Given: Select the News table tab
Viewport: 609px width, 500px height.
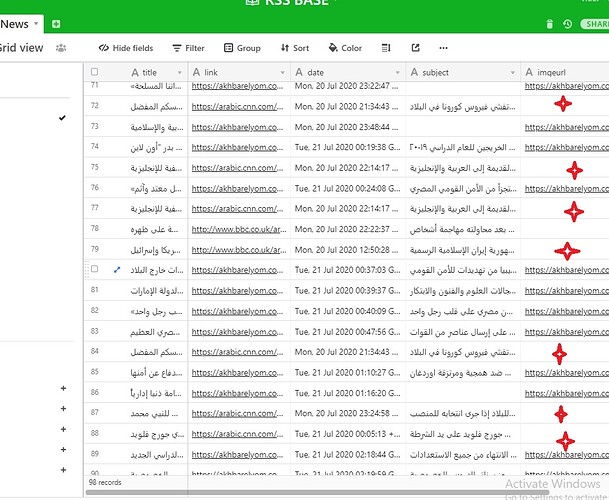Looking at the screenshot, I should (x=15, y=24).
